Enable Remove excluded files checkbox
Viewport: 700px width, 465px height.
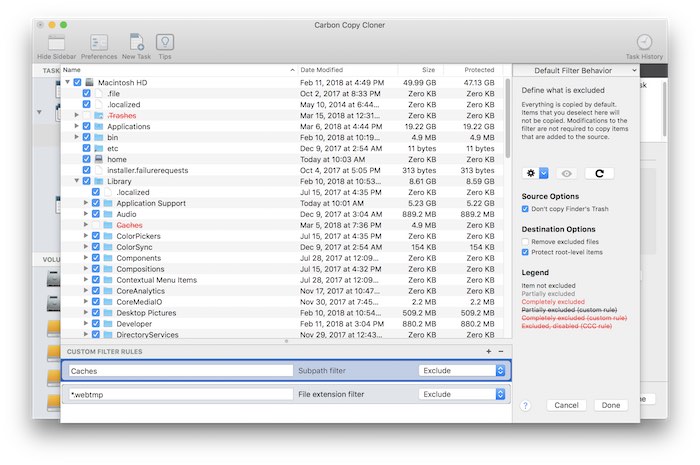pos(525,241)
